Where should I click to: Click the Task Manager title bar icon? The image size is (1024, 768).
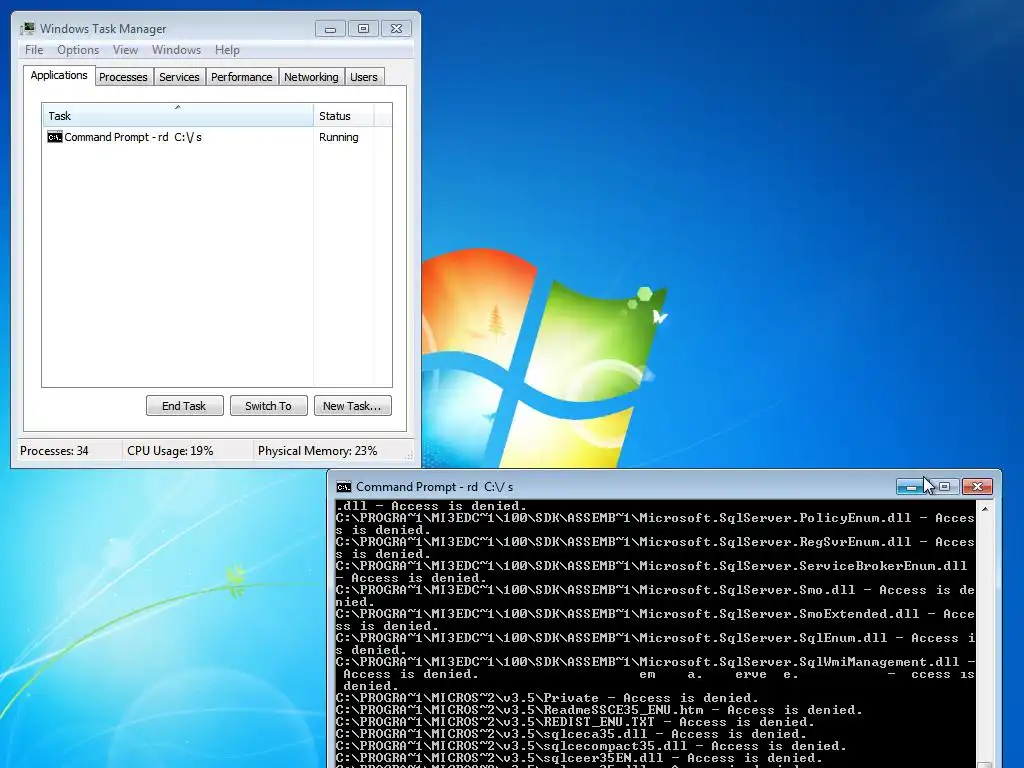pos(27,29)
